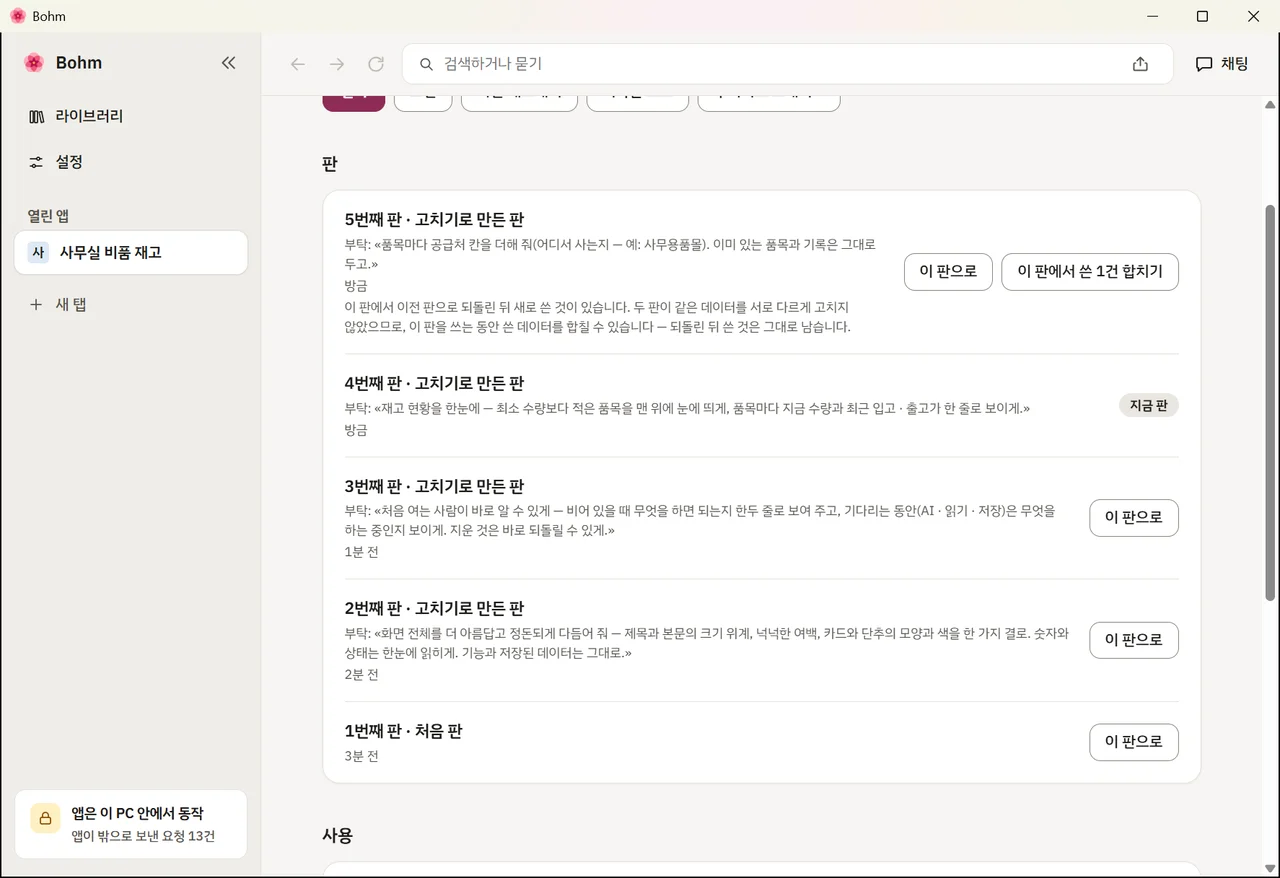Click the library books icon
Viewport: 1280px width, 878px height.
(x=37, y=117)
